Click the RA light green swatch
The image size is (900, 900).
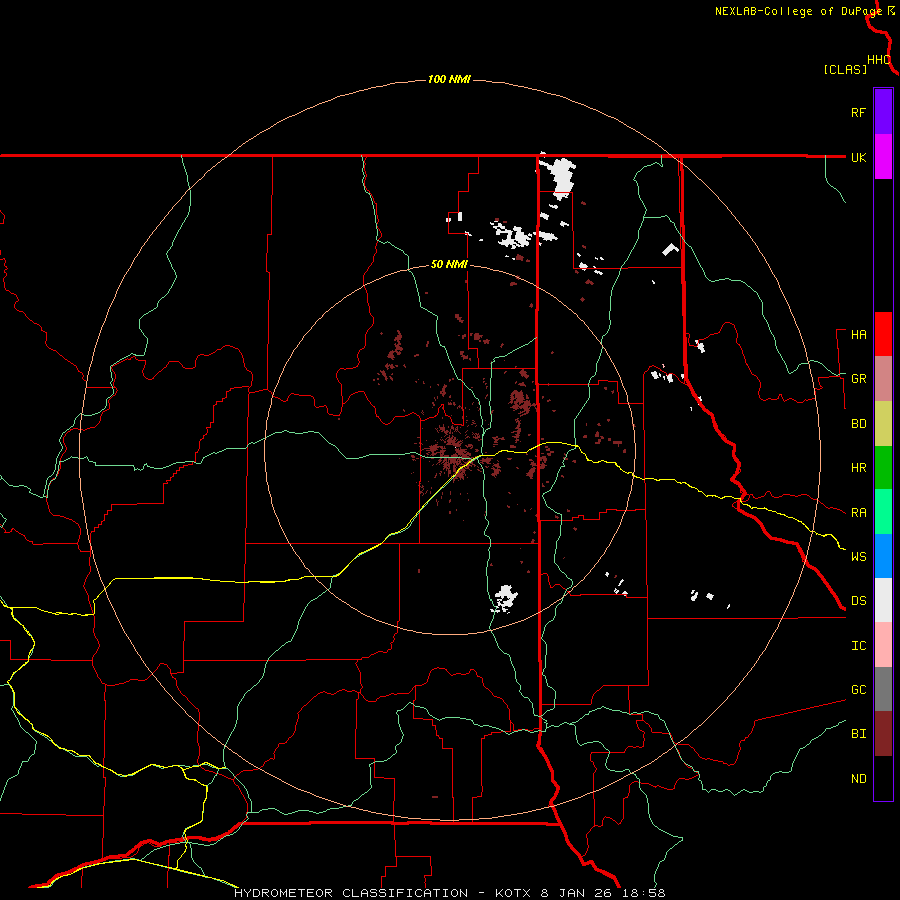coord(883,512)
